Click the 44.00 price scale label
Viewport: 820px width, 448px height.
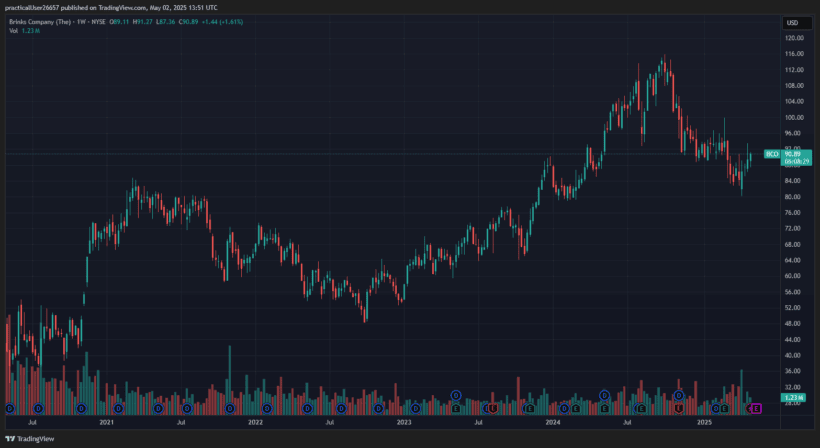pyautogui.click(x=794, y=339)
